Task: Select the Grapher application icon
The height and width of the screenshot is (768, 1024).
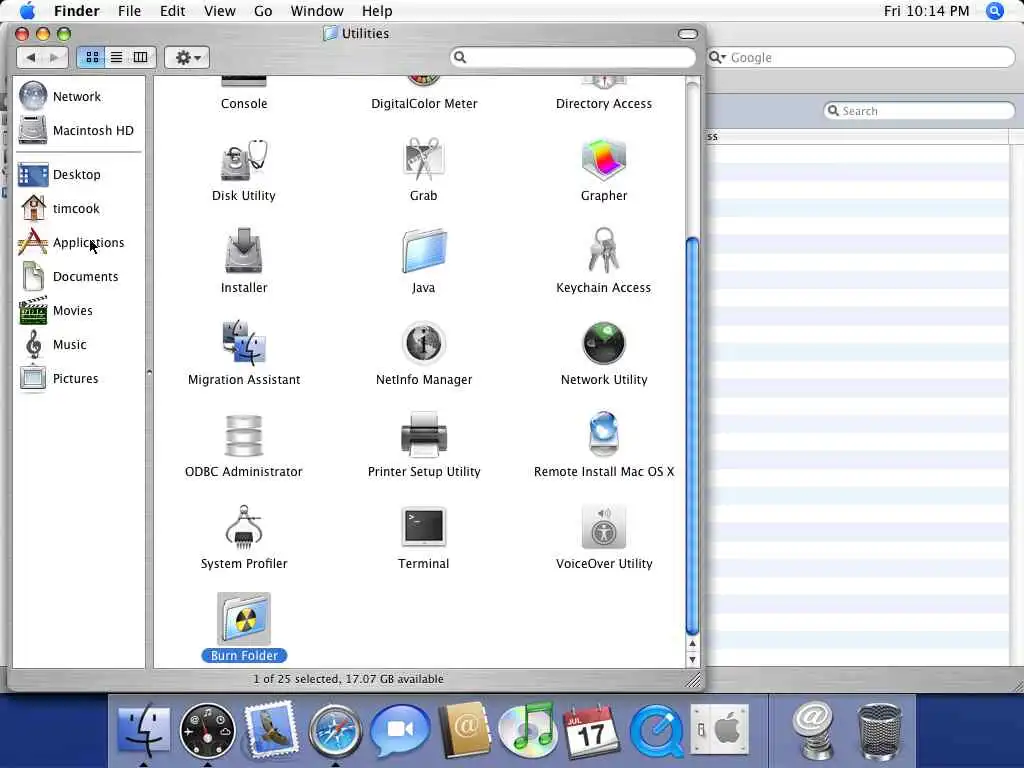Action: [x=603, y=160]
